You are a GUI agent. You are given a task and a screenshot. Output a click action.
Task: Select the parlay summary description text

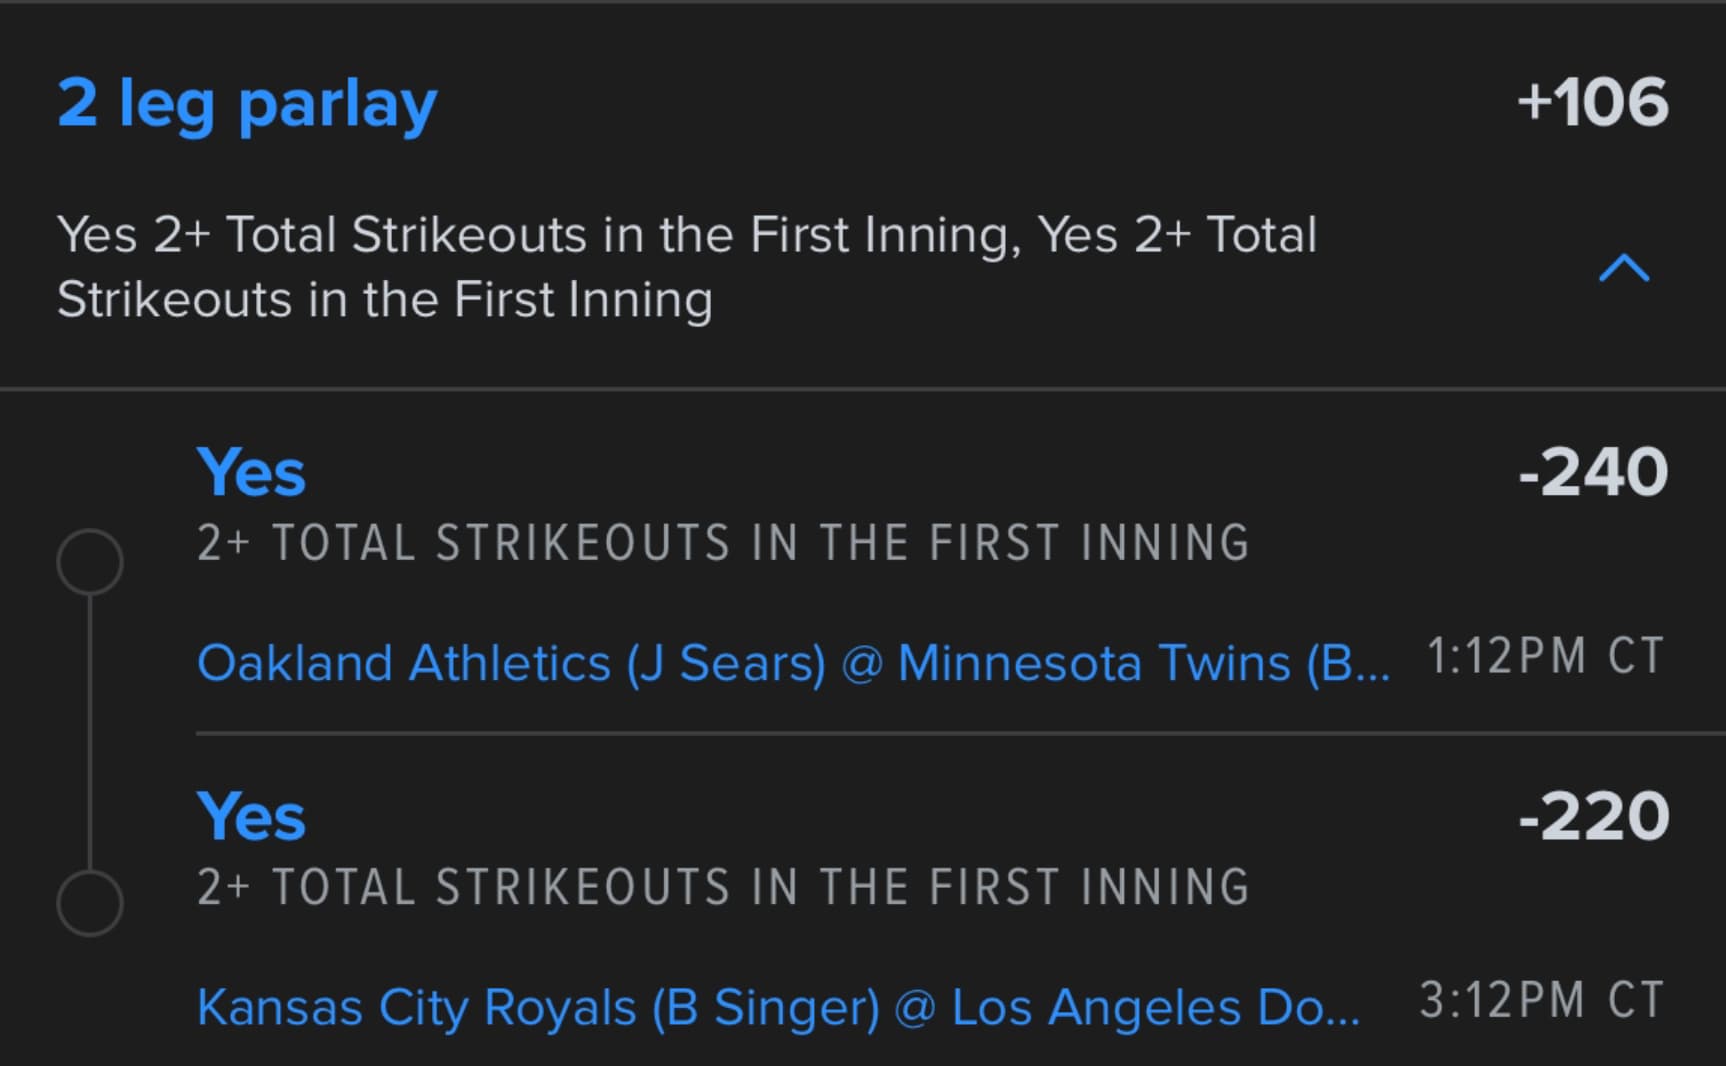[x=686, y=267]
